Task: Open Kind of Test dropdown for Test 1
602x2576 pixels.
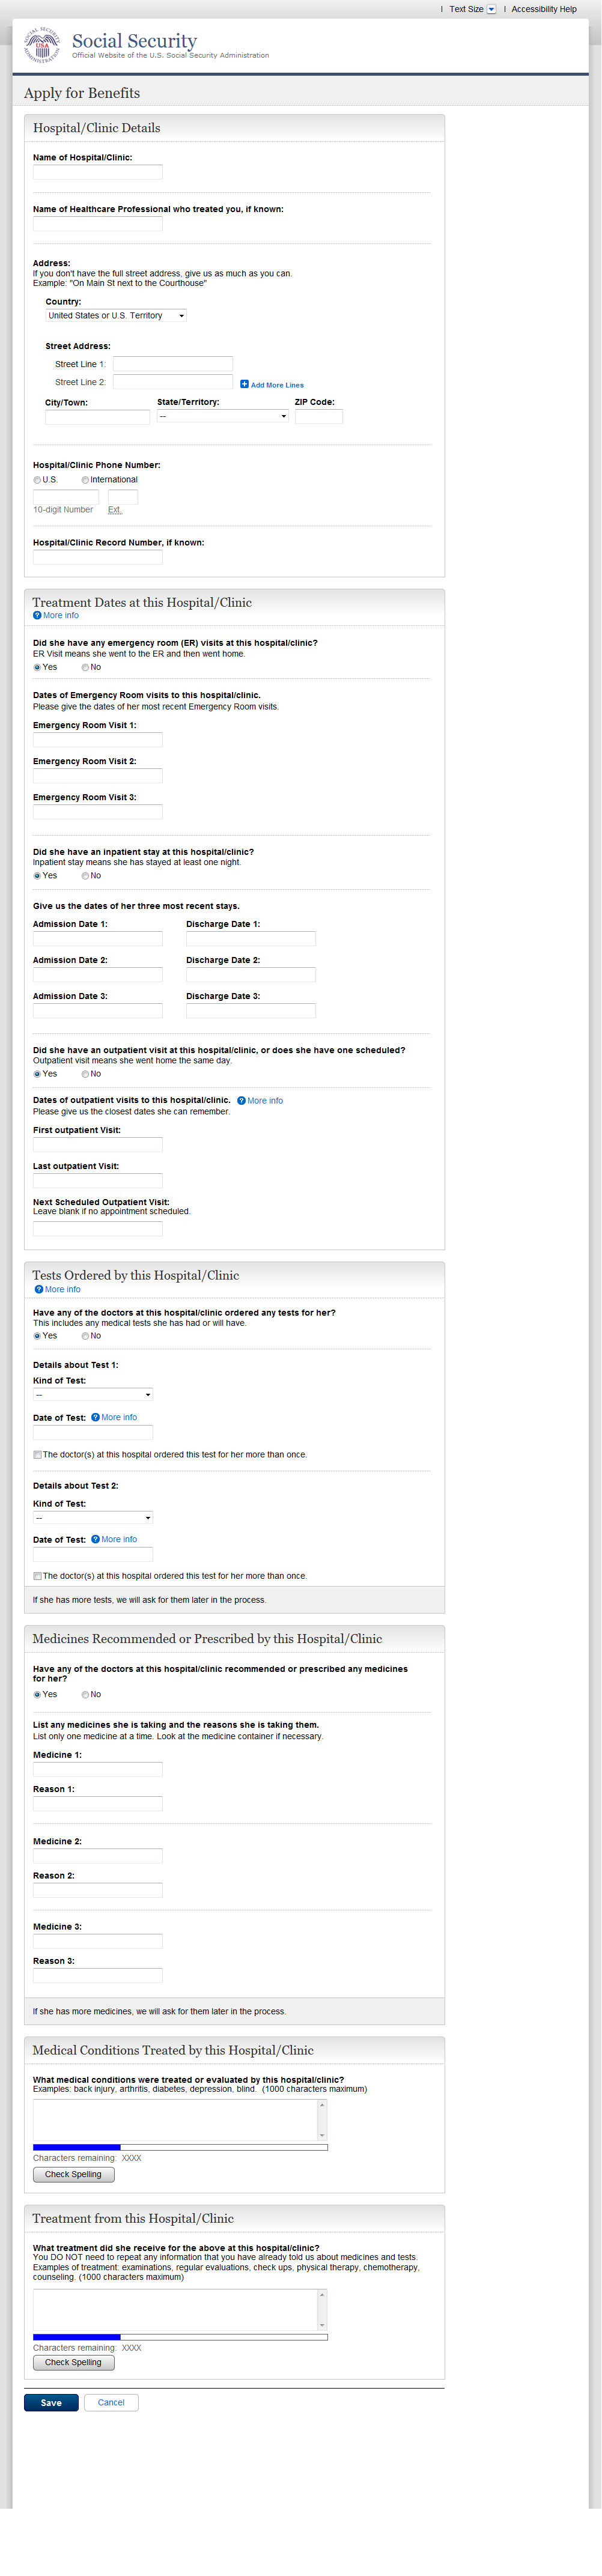Action: point(92,1394)
